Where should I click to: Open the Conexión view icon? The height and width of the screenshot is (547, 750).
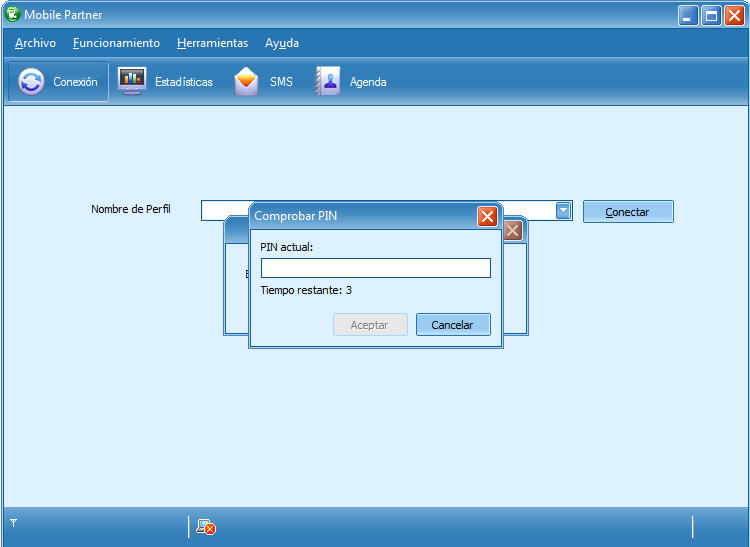pos(32,82)
